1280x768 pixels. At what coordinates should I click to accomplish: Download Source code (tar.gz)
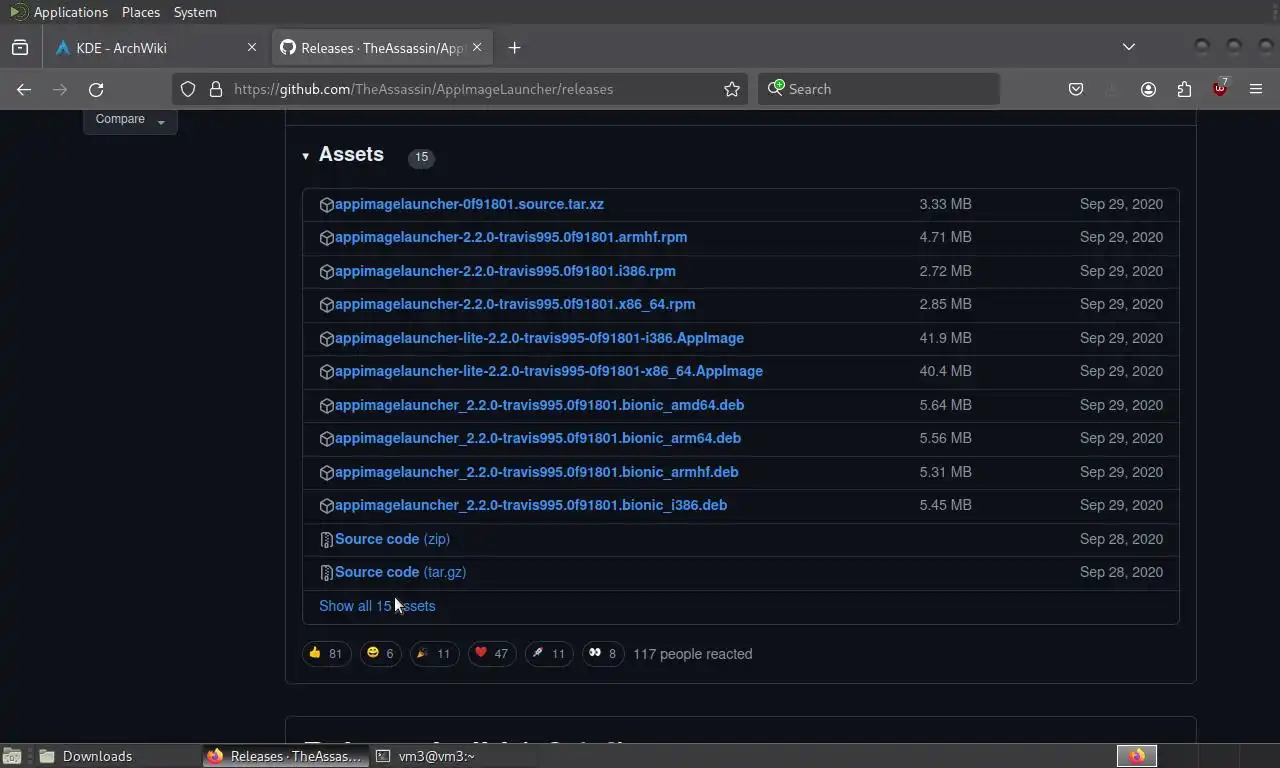tap(400, 572)
